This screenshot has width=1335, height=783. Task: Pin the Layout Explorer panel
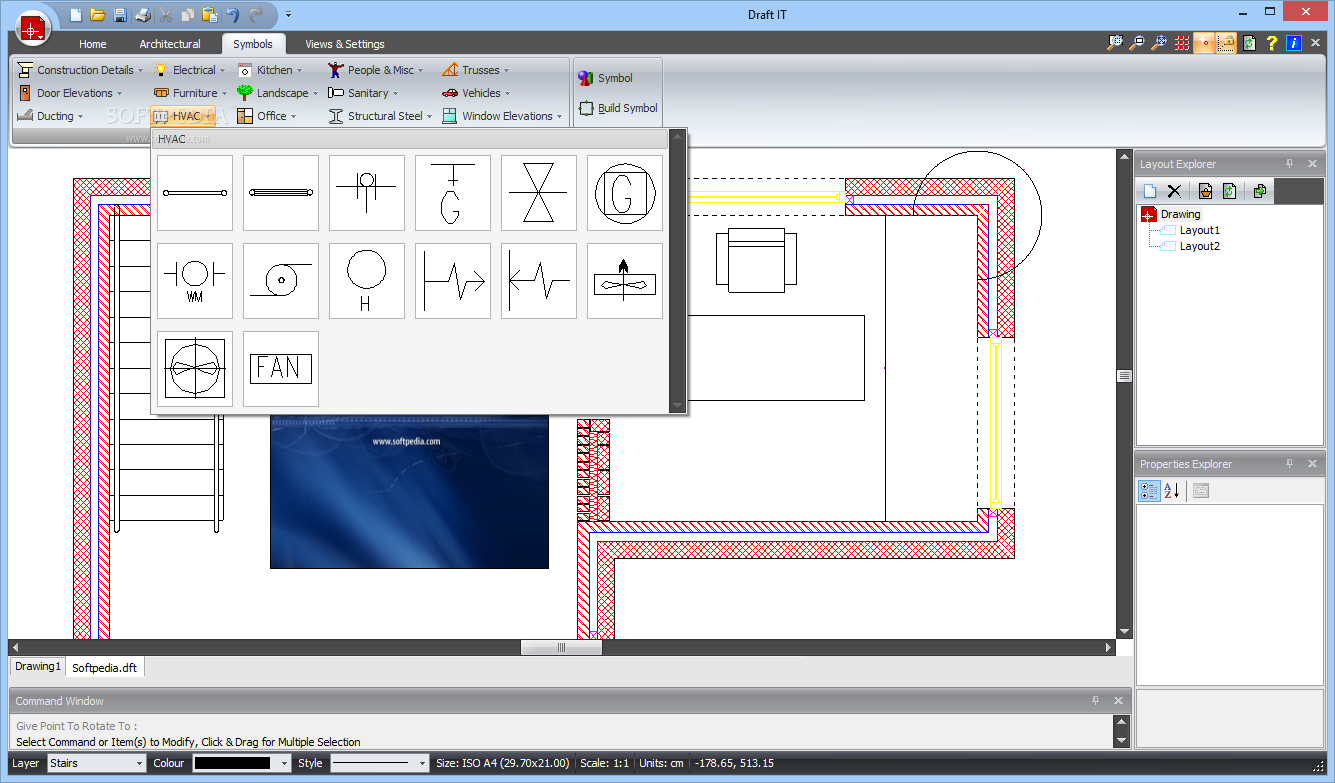pyautogui.click(x=1290, y=164)
